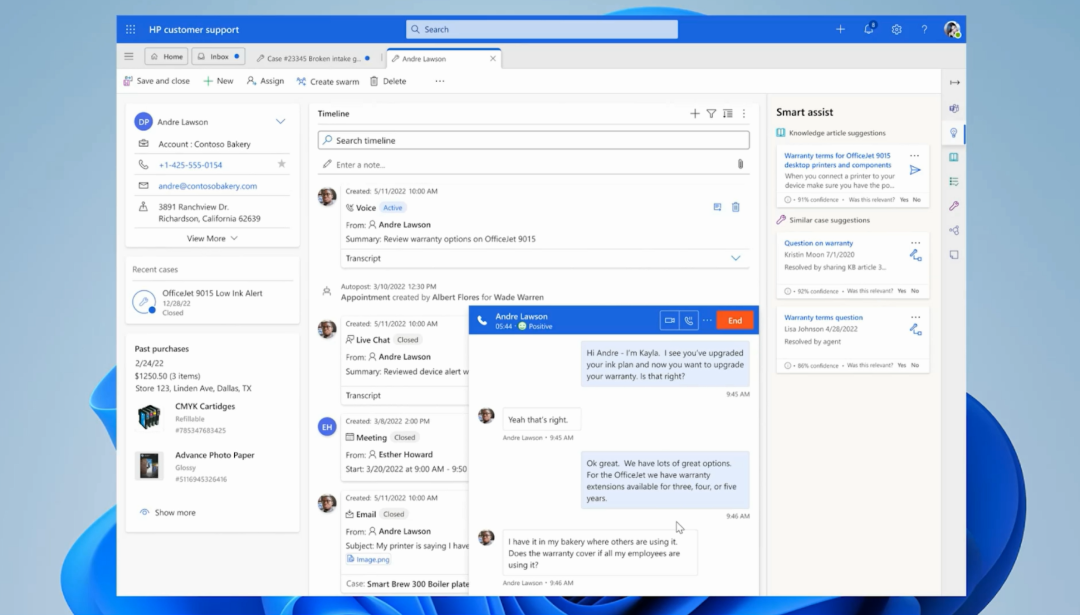Attach a file with paperclip icon
Viewport: 1080px width, 615px height.
click(x=740, y=164)
